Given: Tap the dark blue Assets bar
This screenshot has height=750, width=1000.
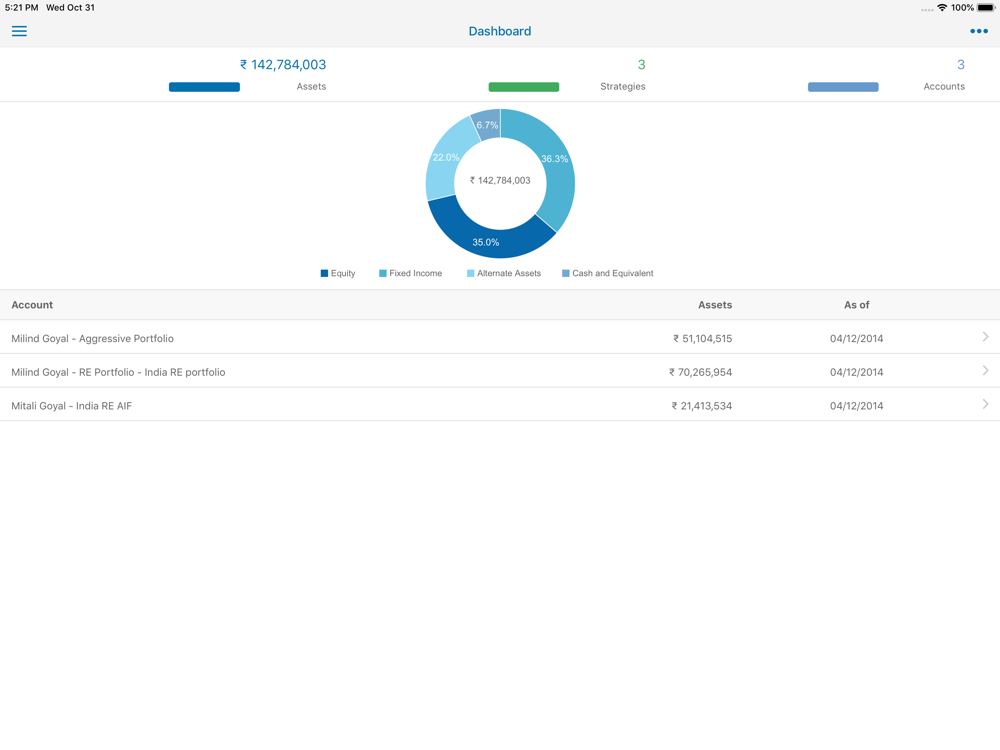Looking at the screenshot, I should (x=204, y=87).
